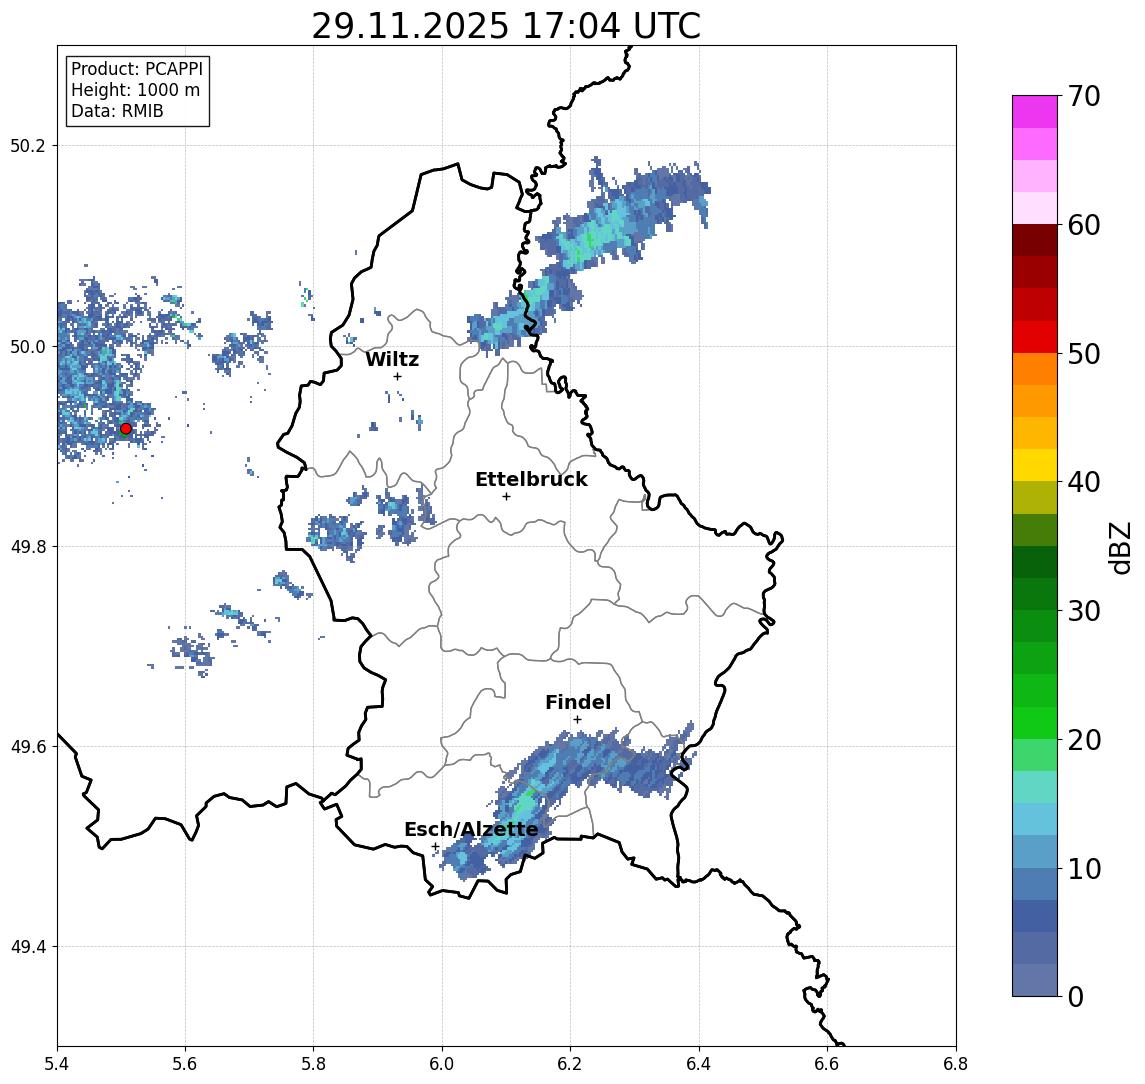
Task: Click the colorbar tick label 60
Action: [x=1084, y=225]
